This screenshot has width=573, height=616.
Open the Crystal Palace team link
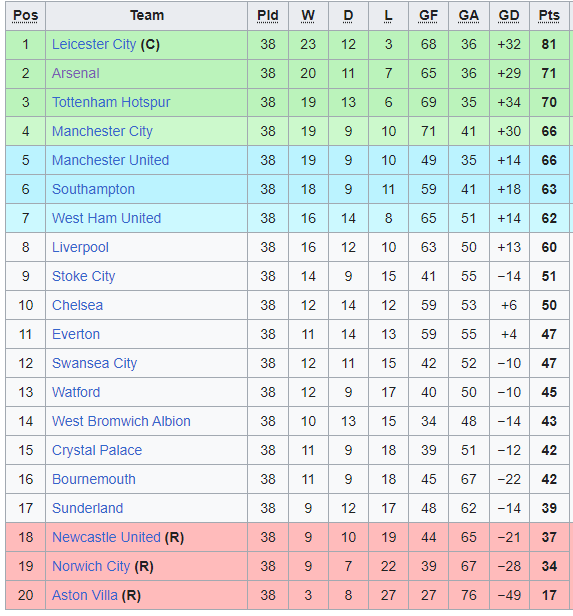point(97,450)
